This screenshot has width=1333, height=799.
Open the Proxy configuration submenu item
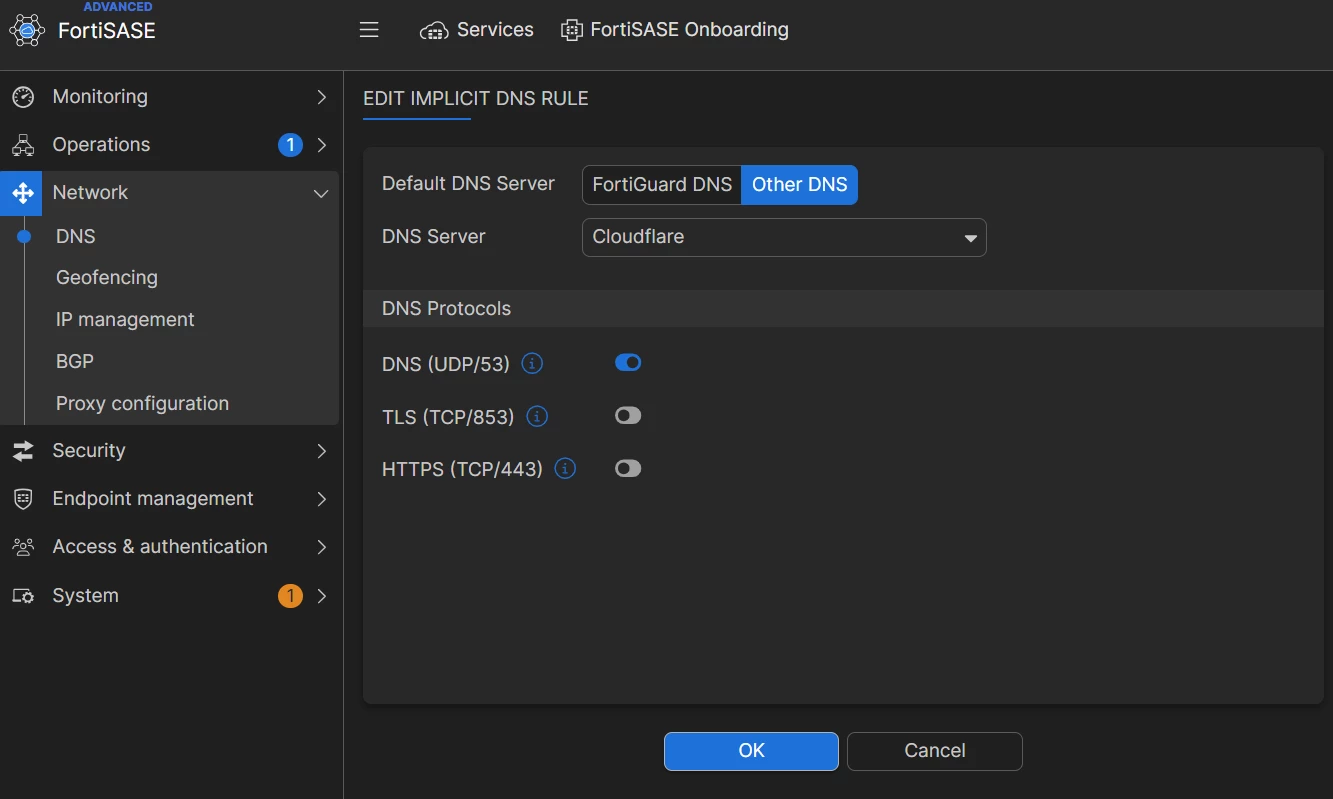click(x=142, y=404)
